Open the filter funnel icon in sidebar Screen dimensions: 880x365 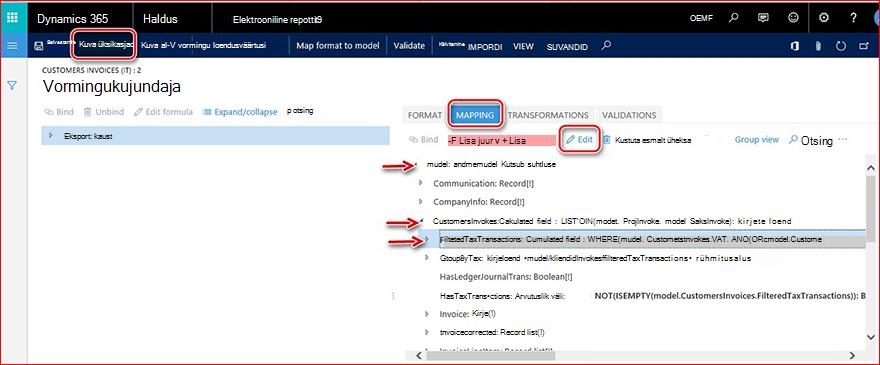click(x=12, y=85)
